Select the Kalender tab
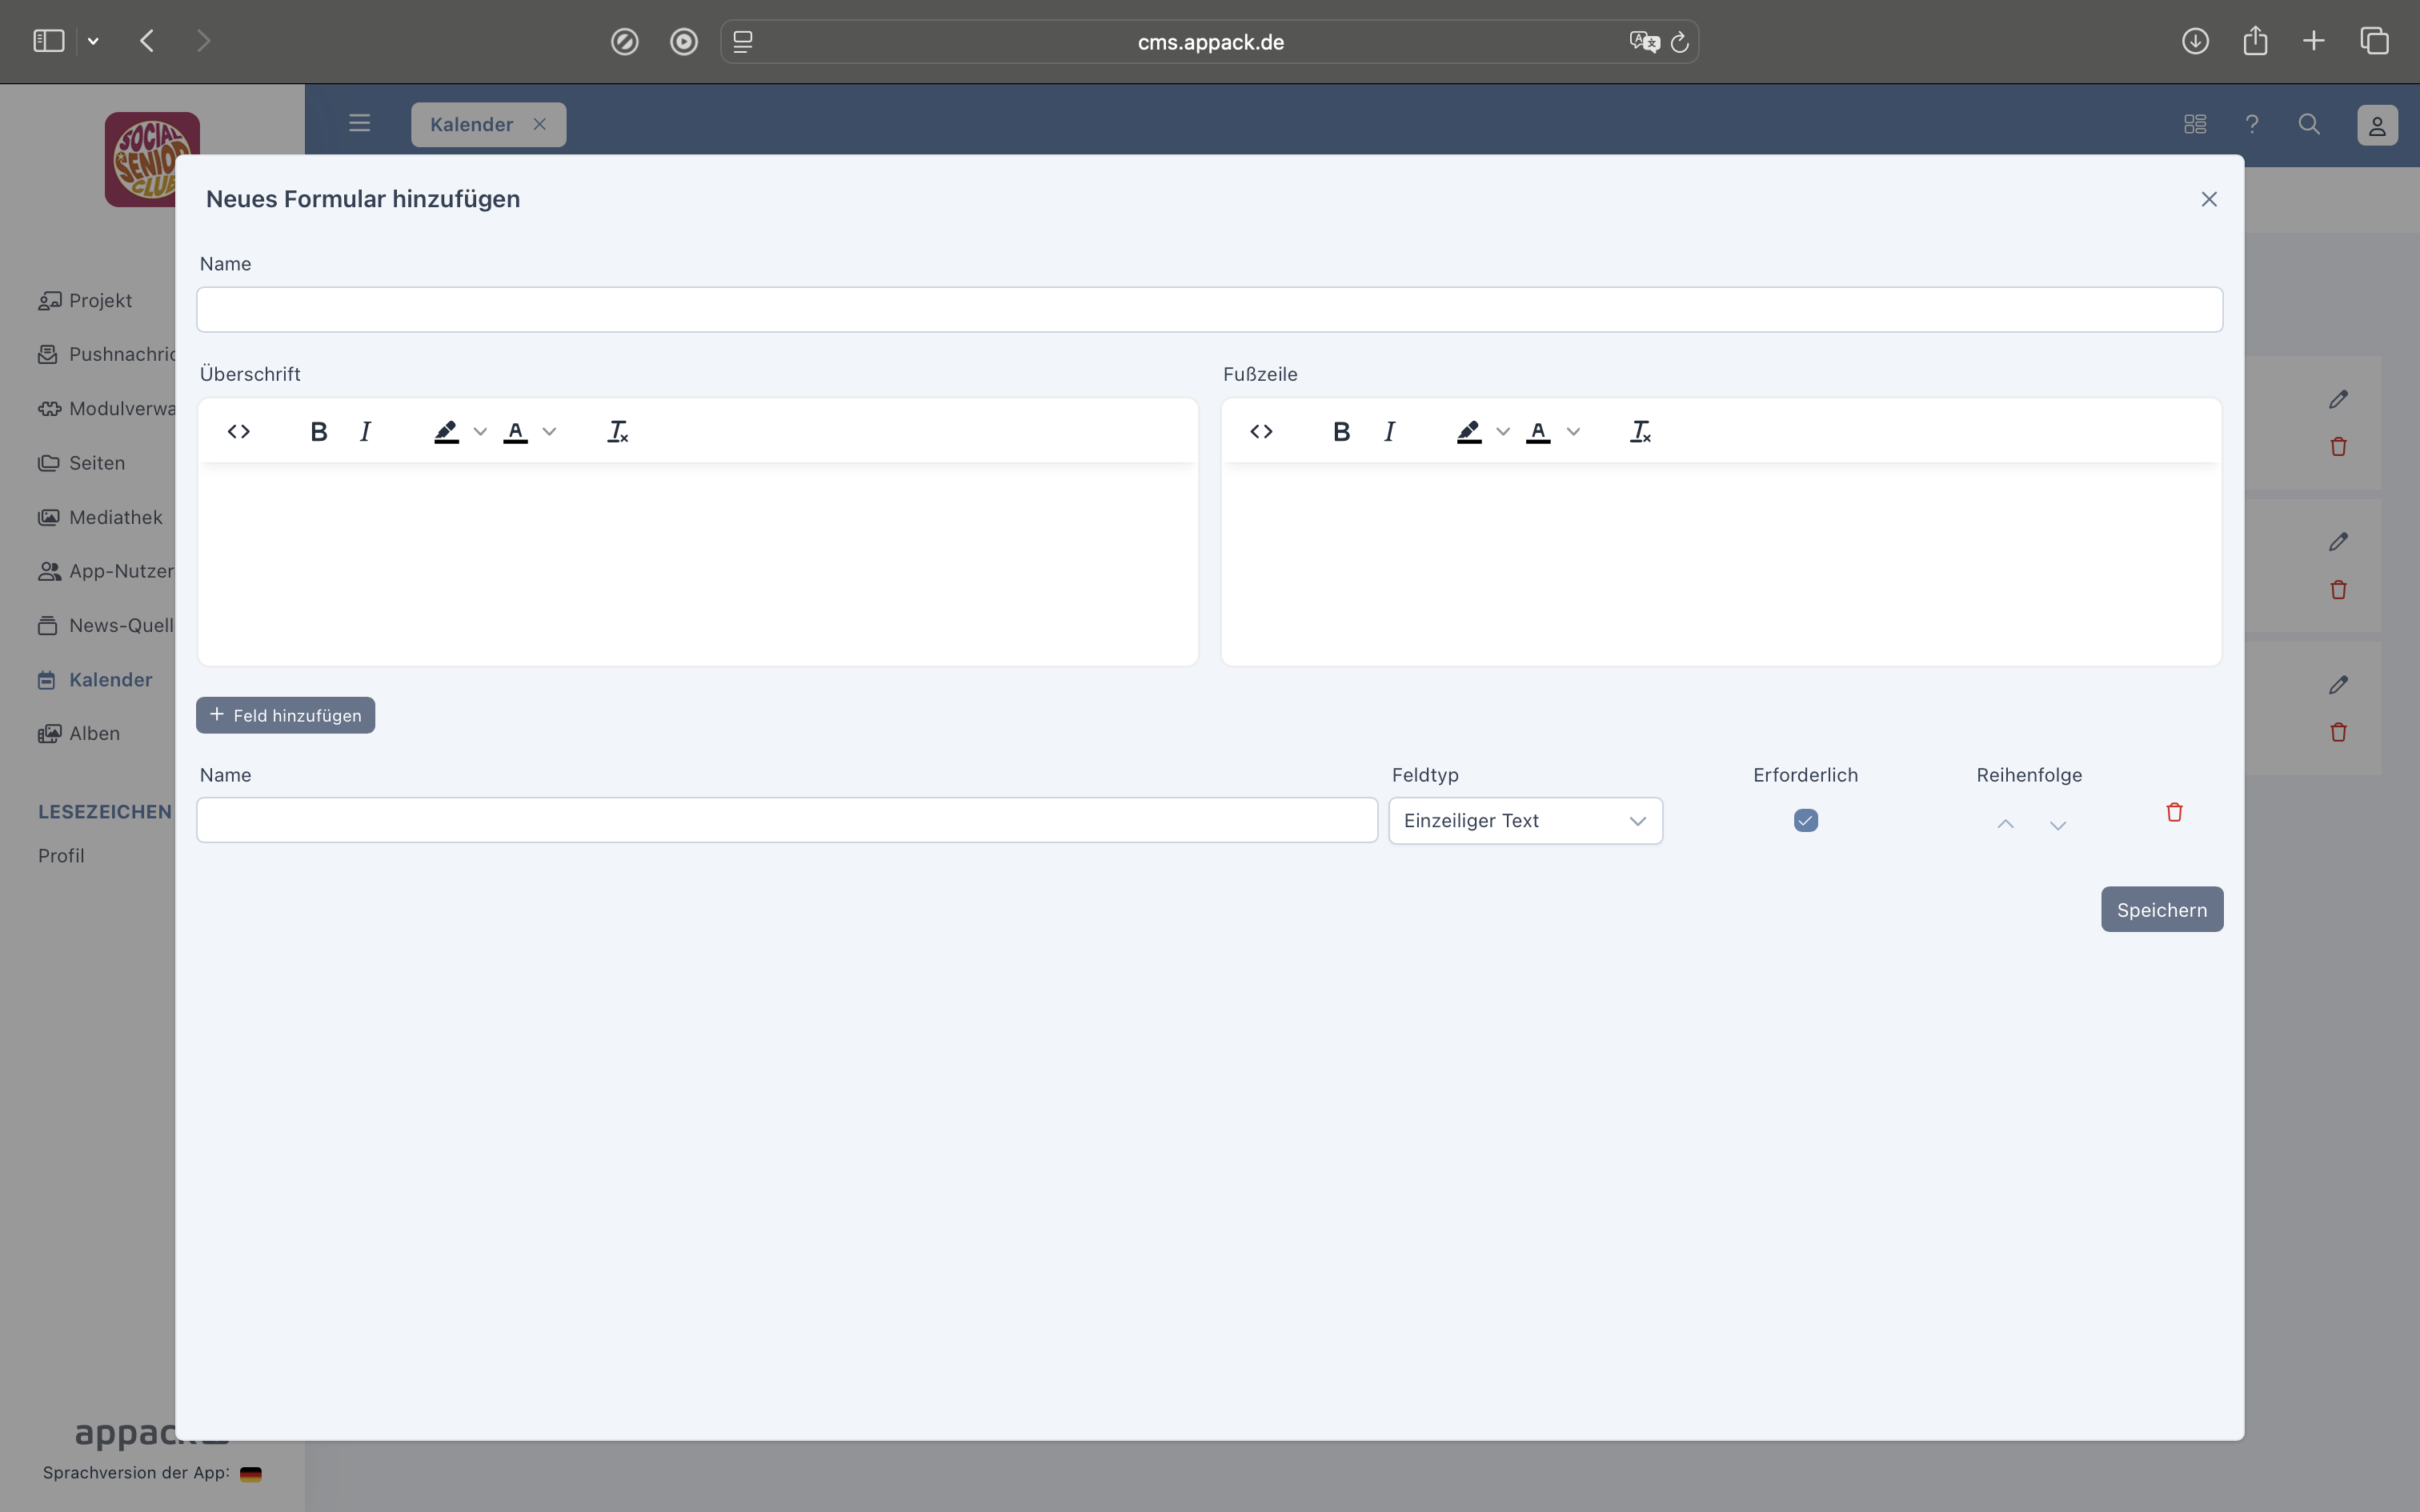This screenshot has height=1512, width=2420. coord(471,124)
